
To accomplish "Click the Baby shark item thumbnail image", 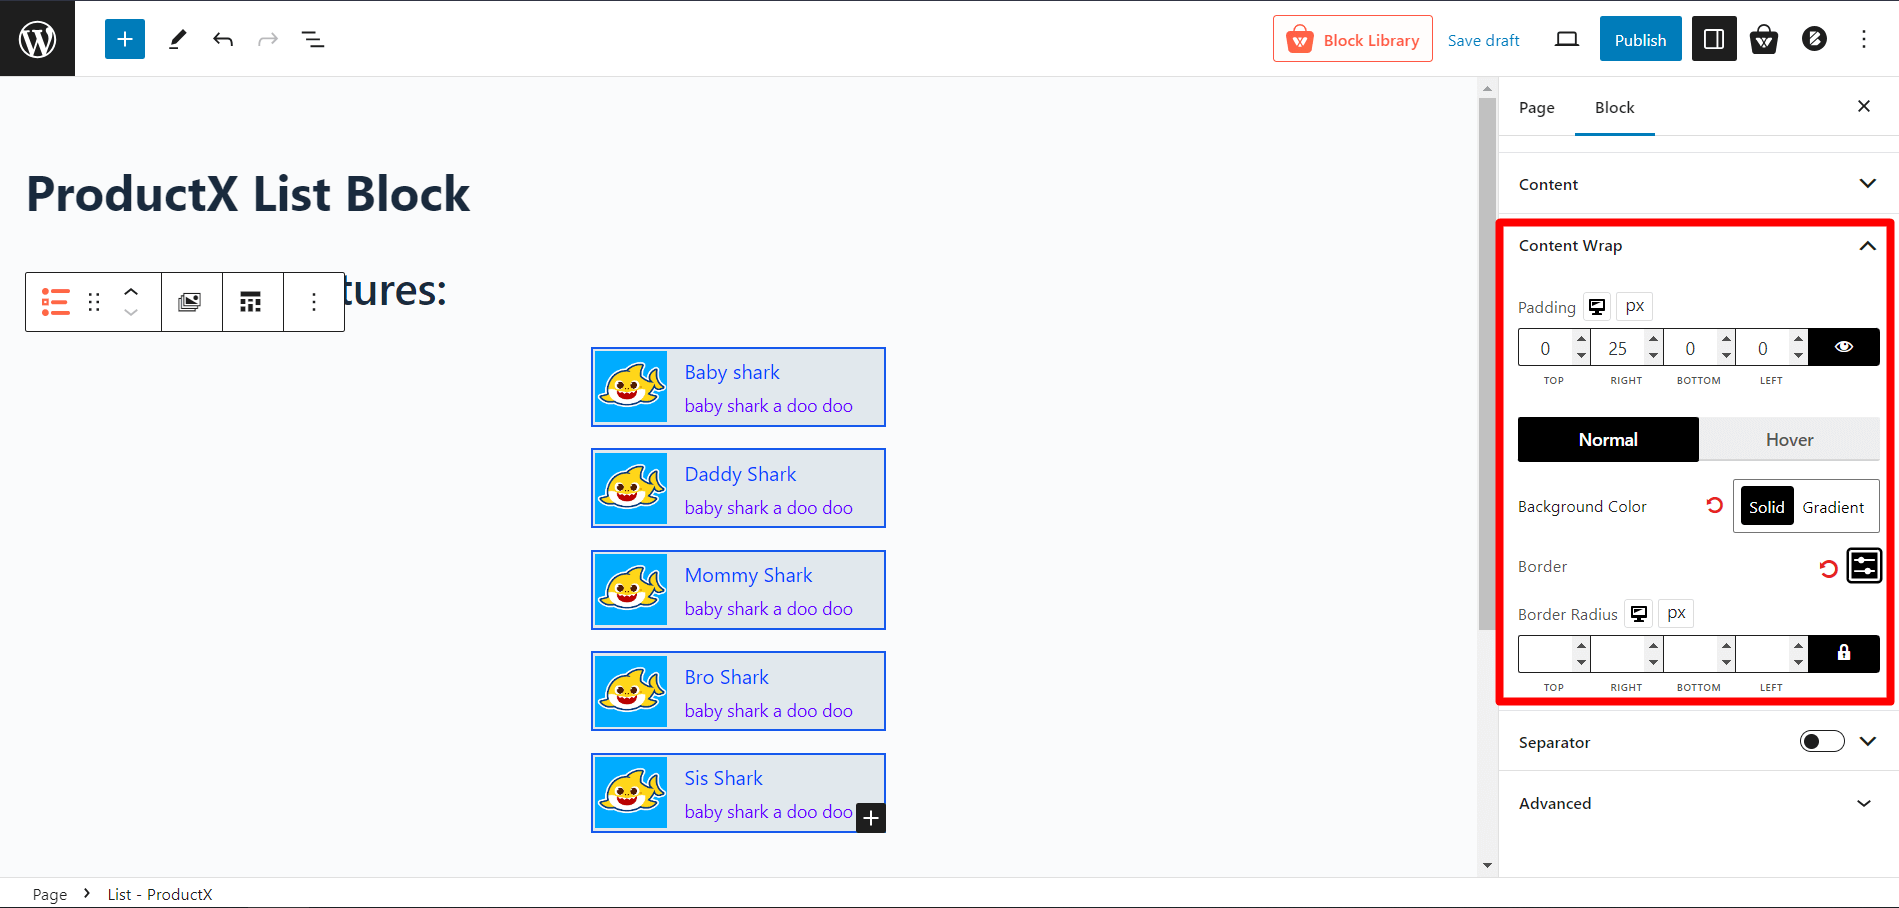I will (631, 387).
